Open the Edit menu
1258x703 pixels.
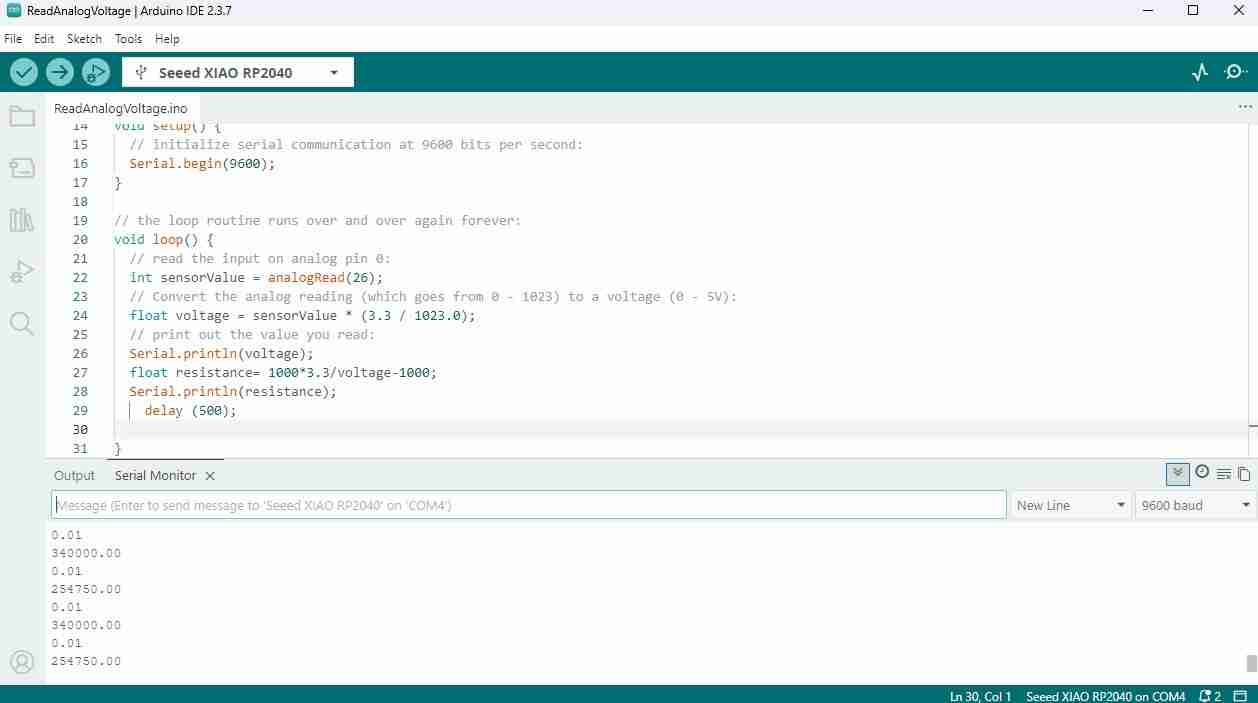[x=44, y=39]
